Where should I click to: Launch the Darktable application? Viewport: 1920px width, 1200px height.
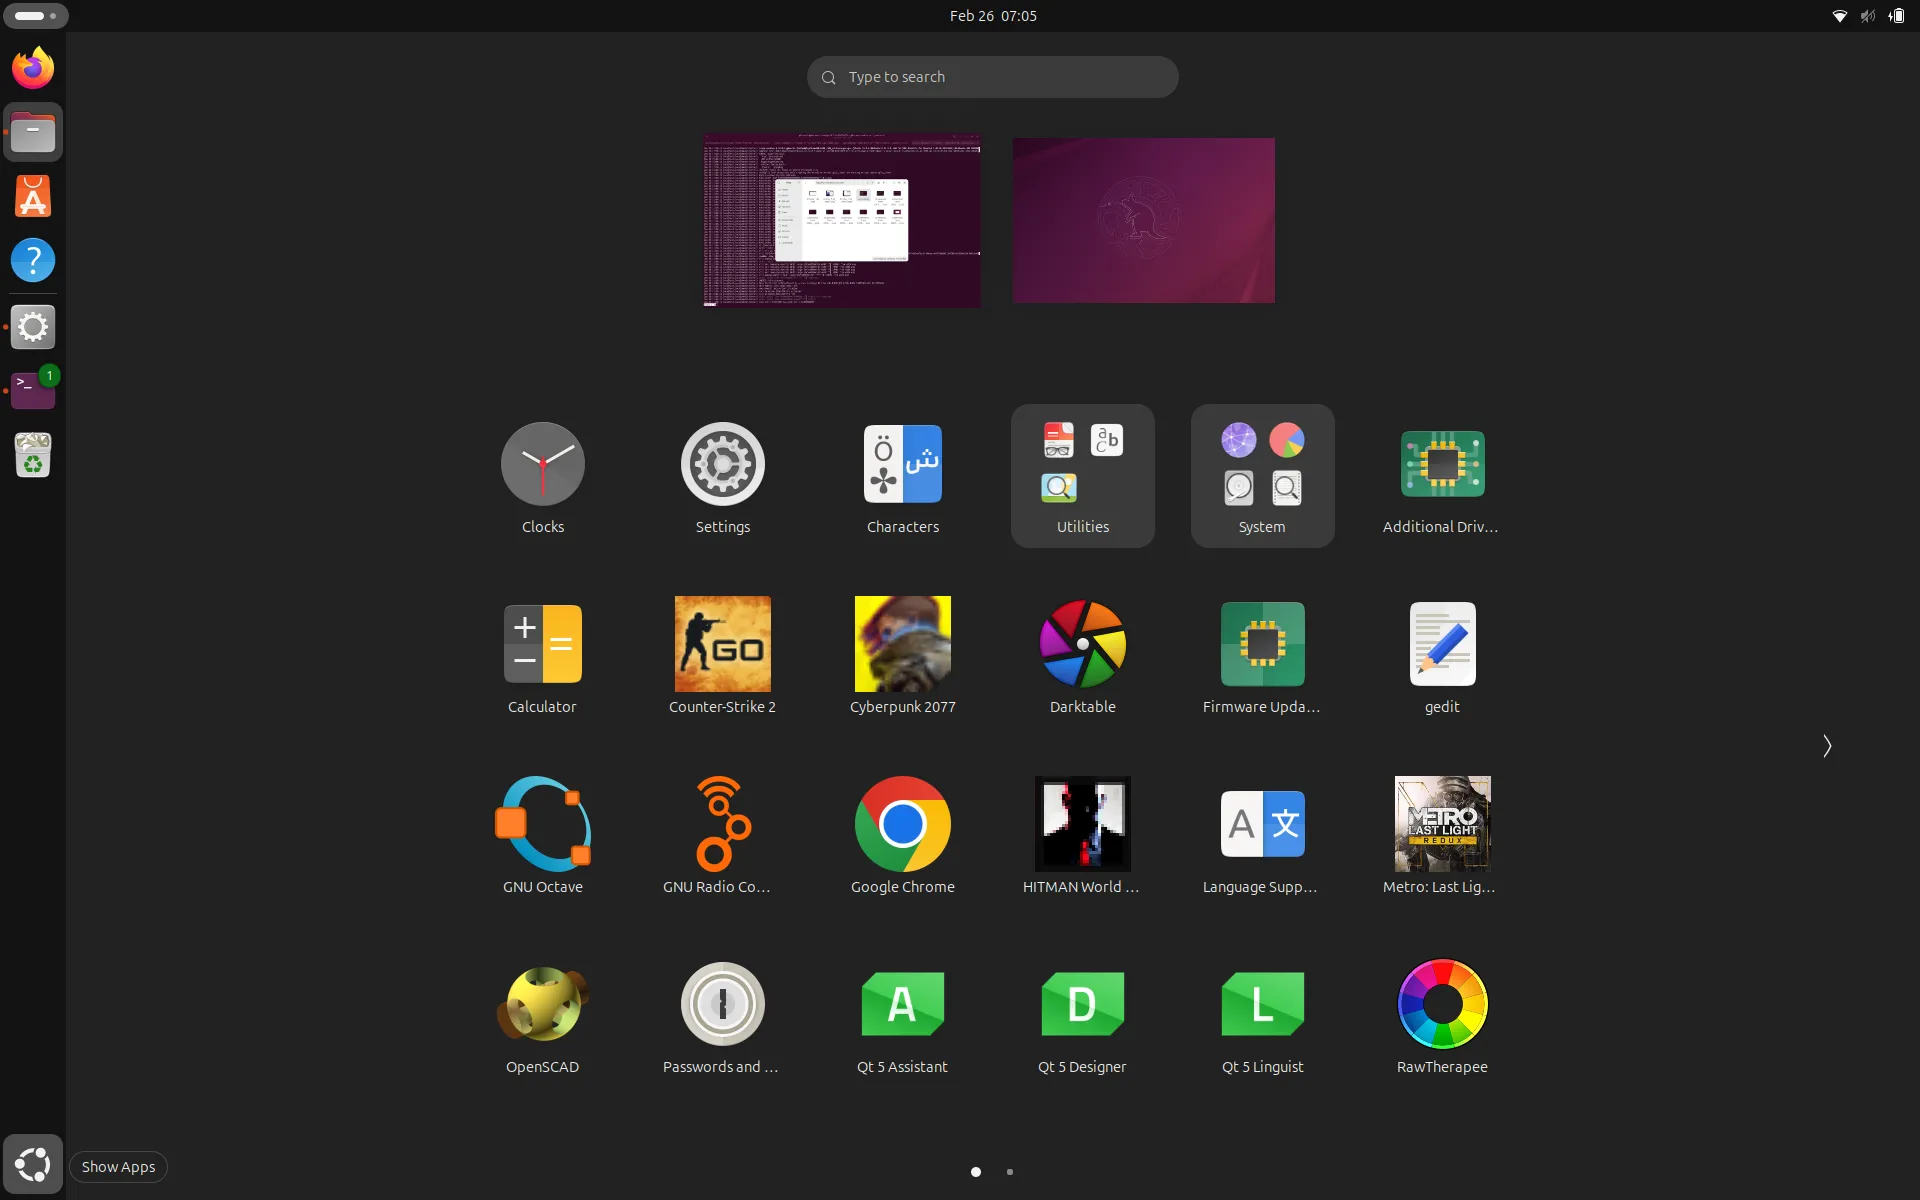click(1082, 645)
